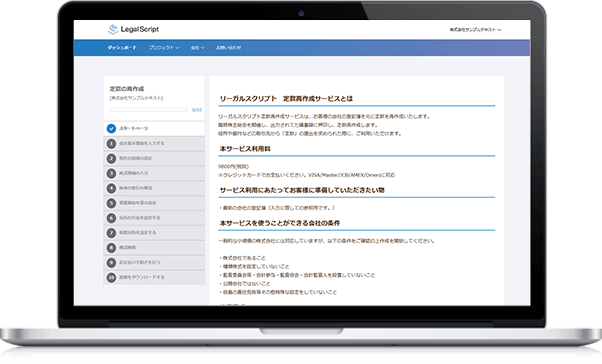
Task: Click the 本サービスを使うことができる会社の条件 heading
Action: [280, 223]
